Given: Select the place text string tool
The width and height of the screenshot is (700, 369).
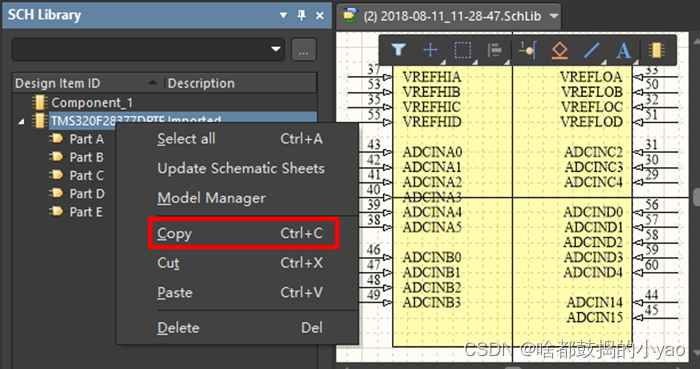Looking at the screenshot, I should pyautogui.click(x=624, y=50).
